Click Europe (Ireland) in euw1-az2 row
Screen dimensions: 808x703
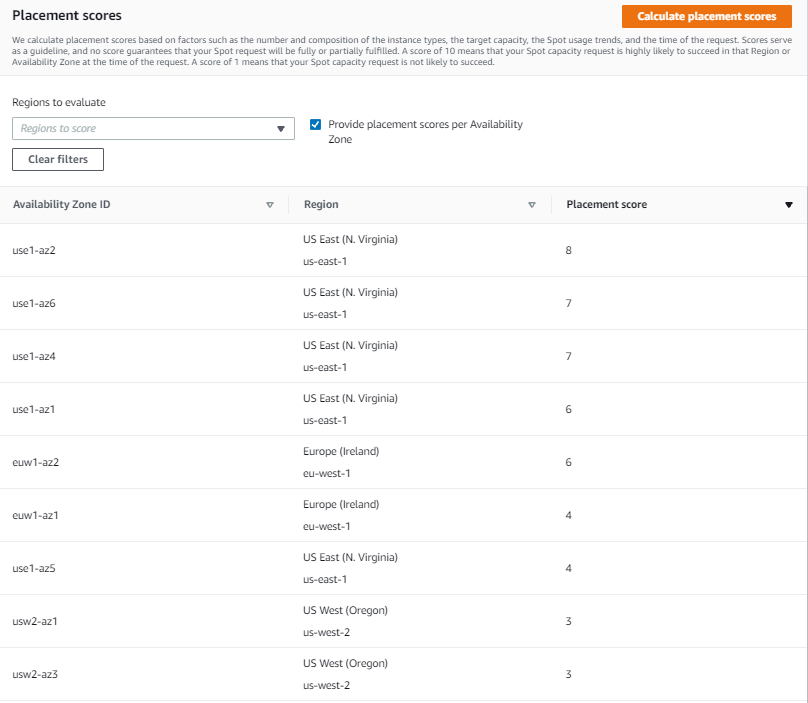pos(341,451)
